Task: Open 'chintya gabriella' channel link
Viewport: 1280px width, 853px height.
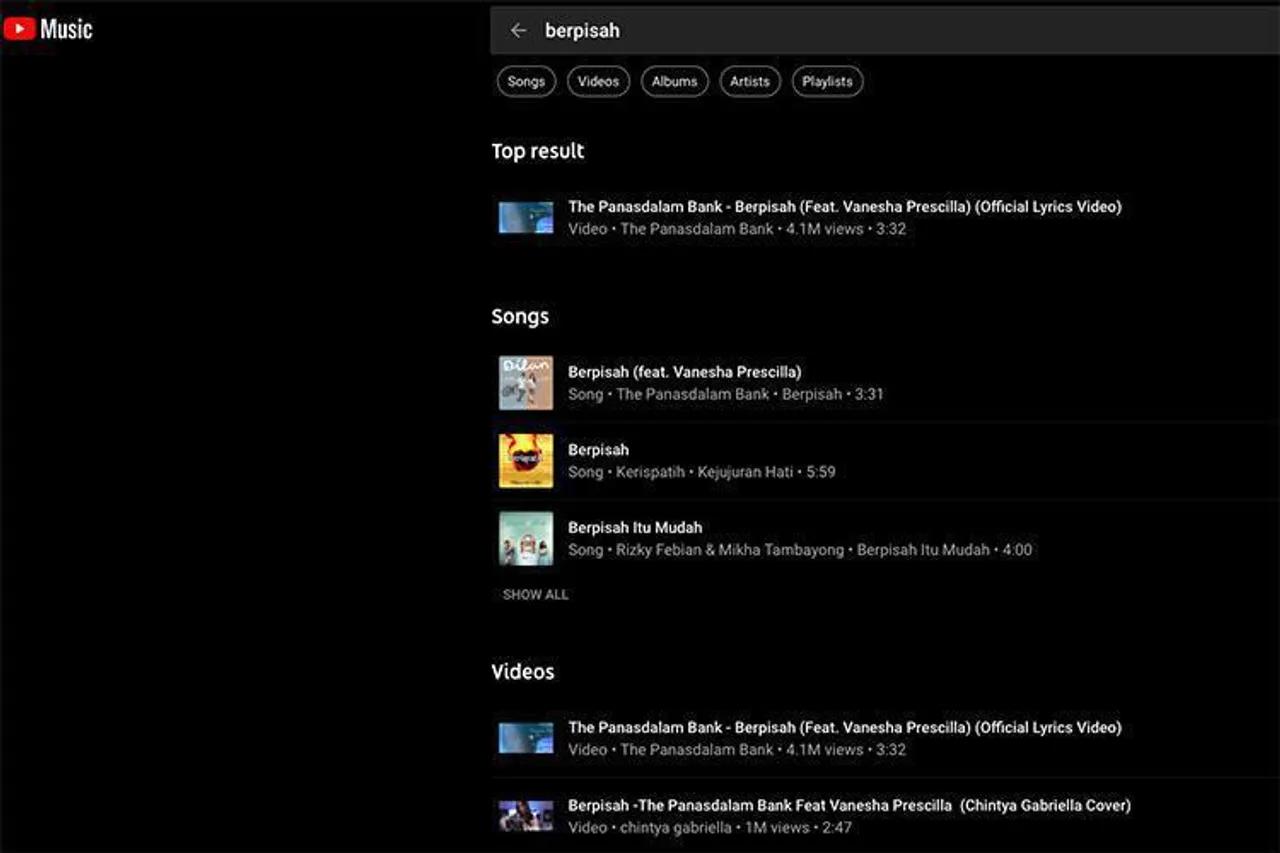Action: point(676,828)
